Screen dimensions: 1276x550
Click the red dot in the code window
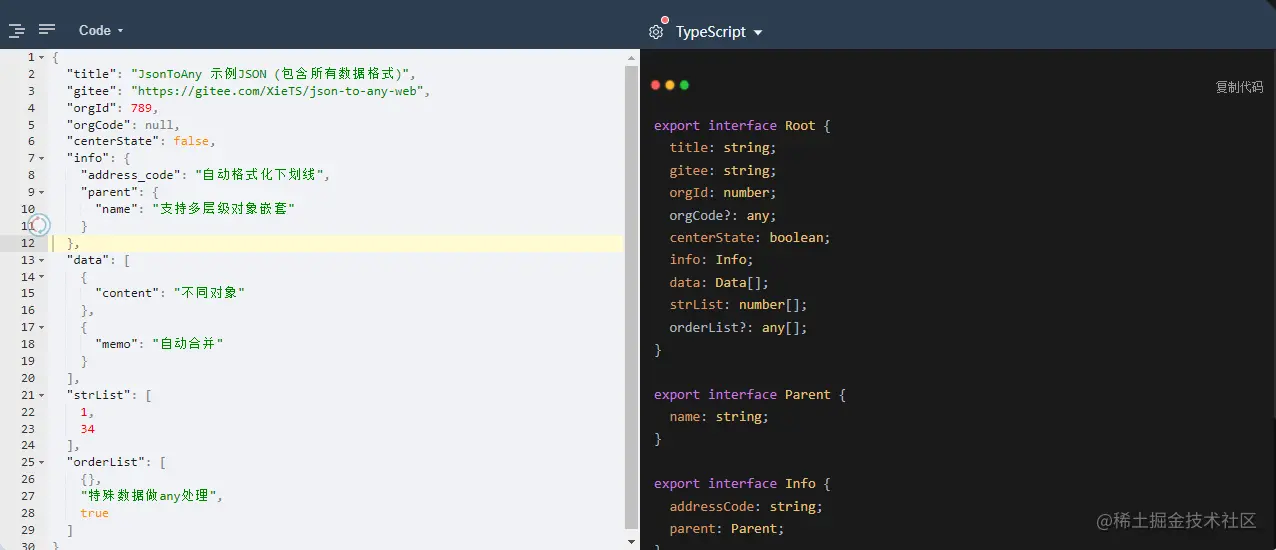pyautogui.click(x=656, y=85)
